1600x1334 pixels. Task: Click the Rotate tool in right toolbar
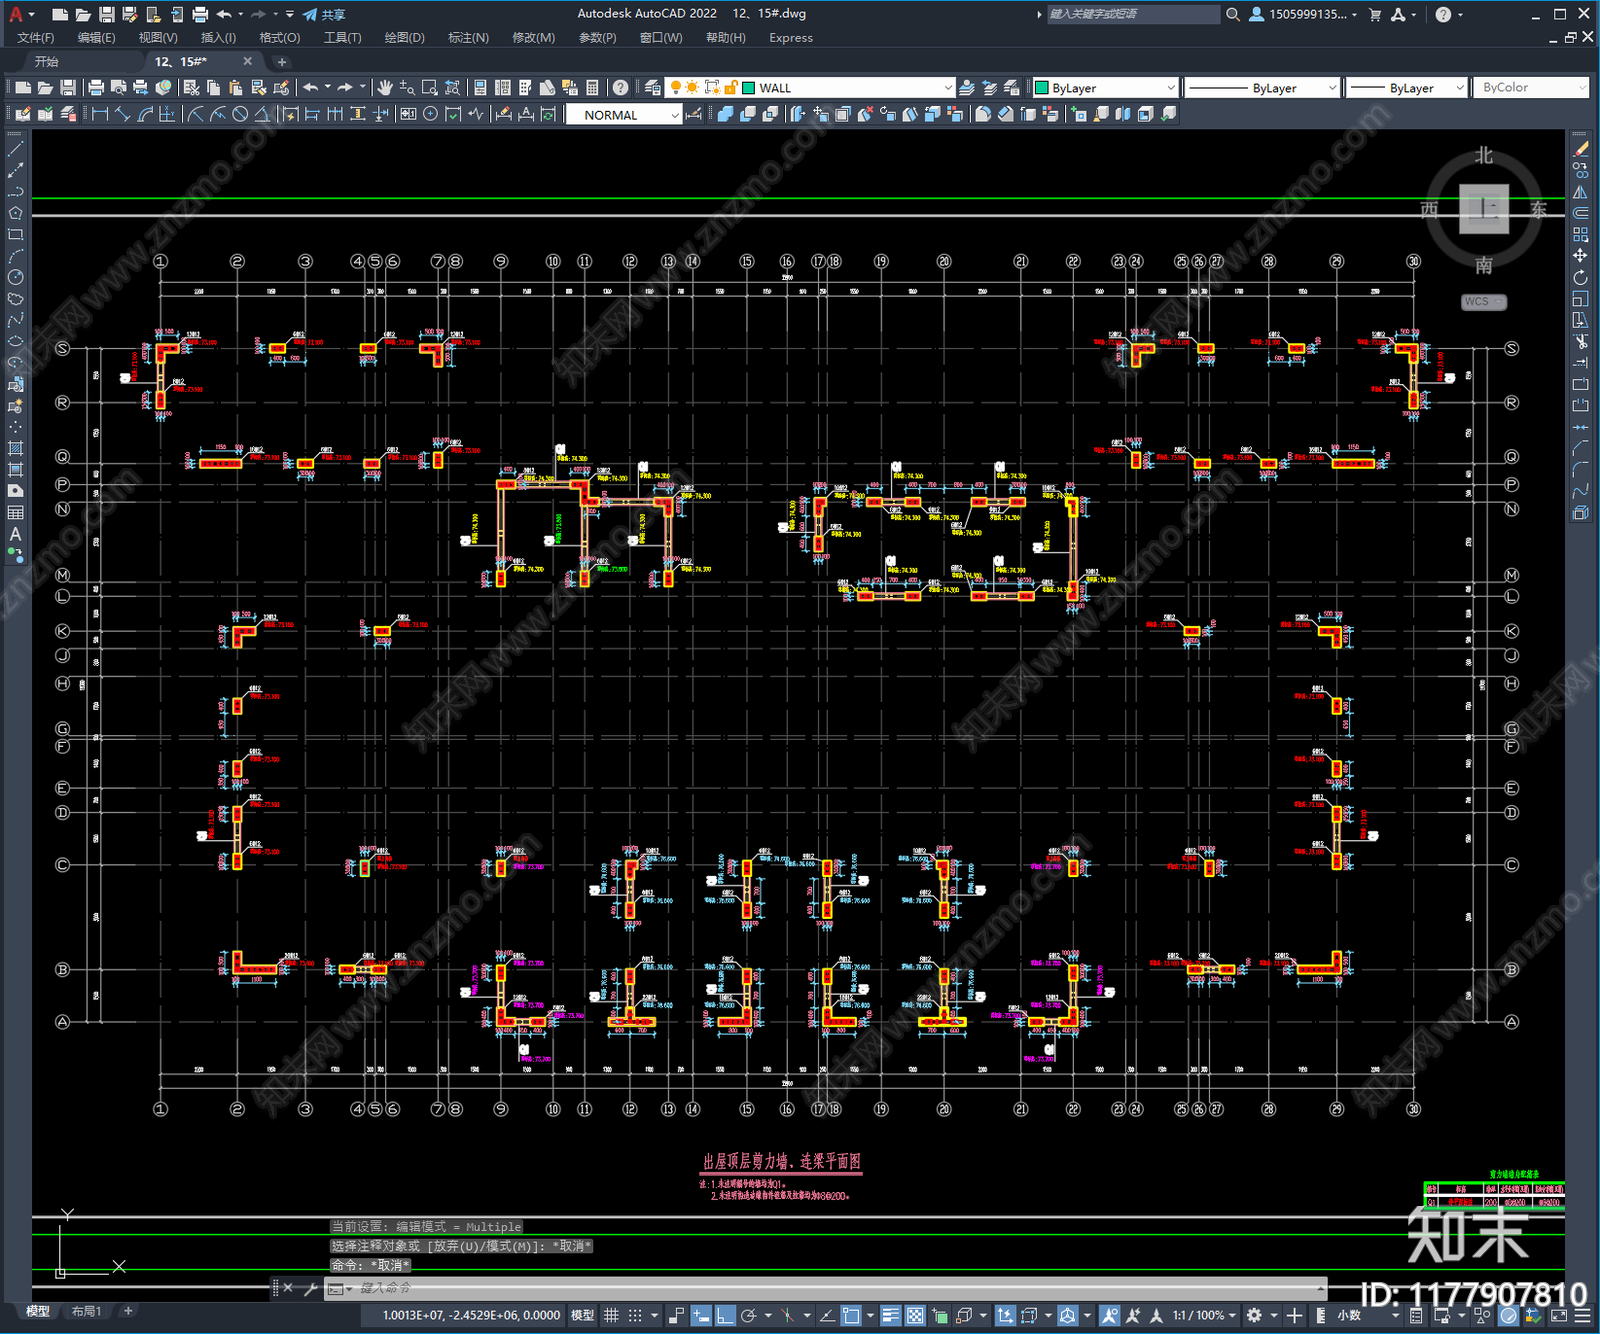[x=1580, y=278]
